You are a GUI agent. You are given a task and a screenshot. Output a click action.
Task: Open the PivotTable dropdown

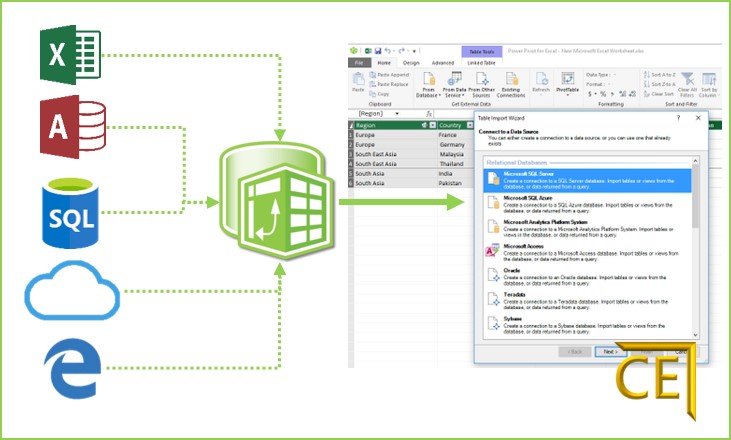click(567, 84)
